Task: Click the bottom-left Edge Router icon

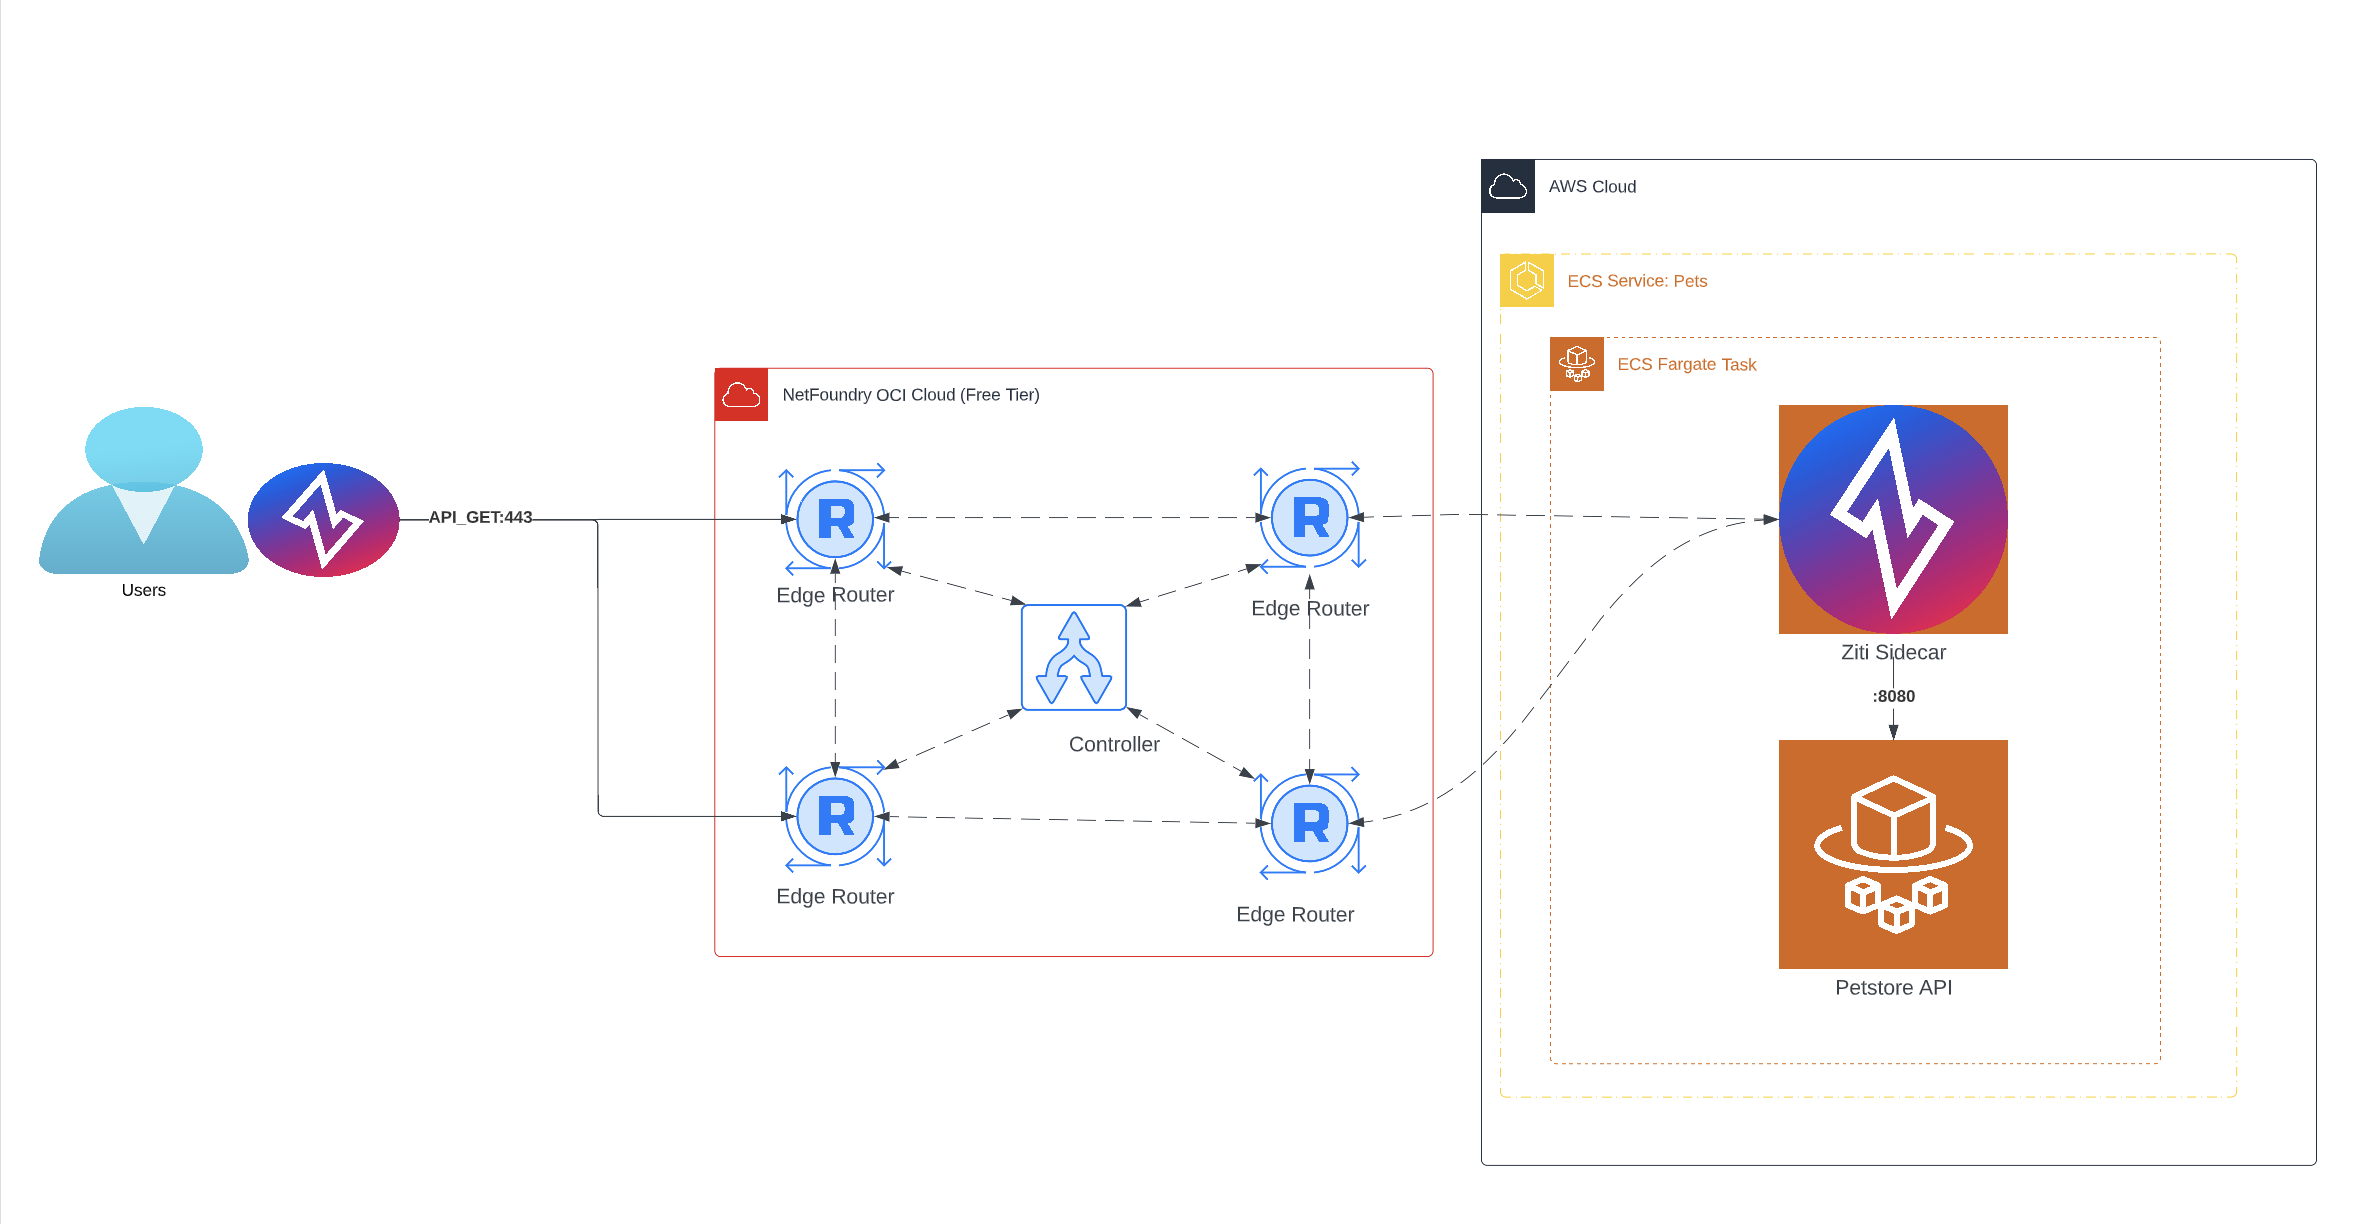Action: (835, 816)
